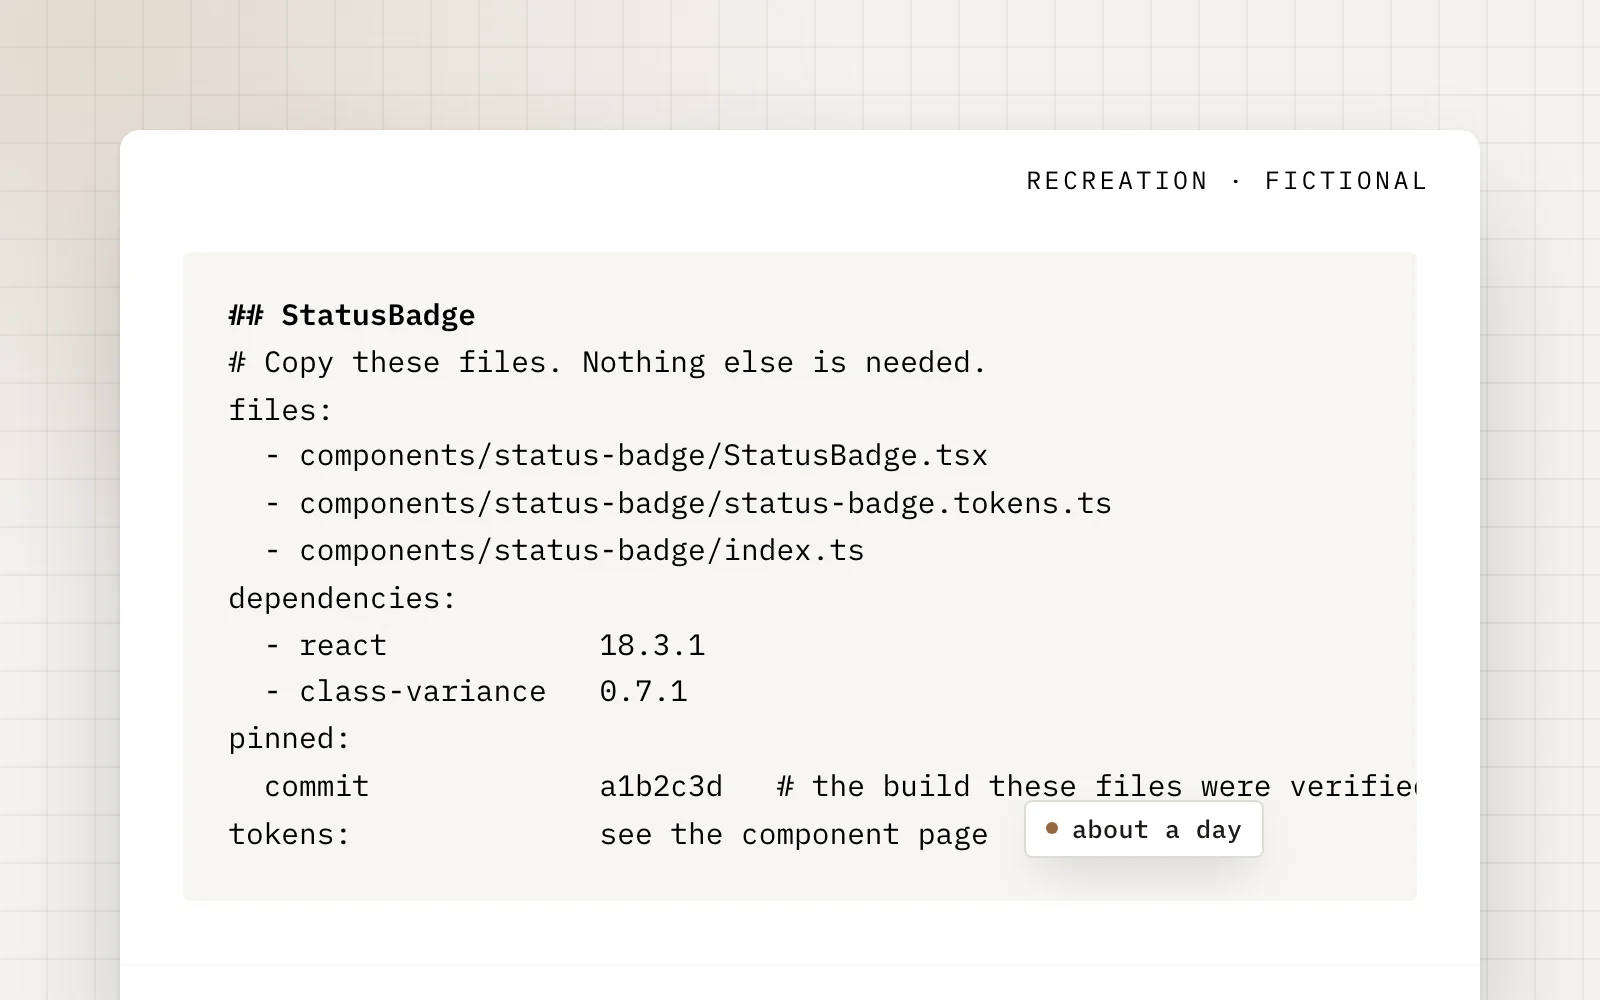This screenshot has width=1600, height=1000.
Task: Click the "RECREATION · FICTIONAL" label
Action: pos(1227,181)
